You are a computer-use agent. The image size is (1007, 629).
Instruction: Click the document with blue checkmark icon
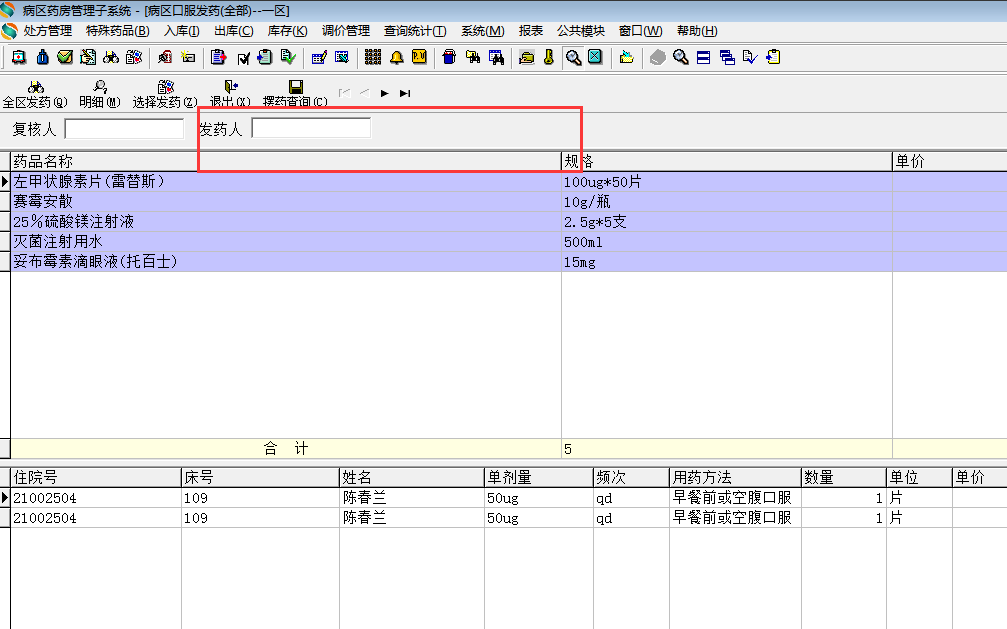[750, 57]
